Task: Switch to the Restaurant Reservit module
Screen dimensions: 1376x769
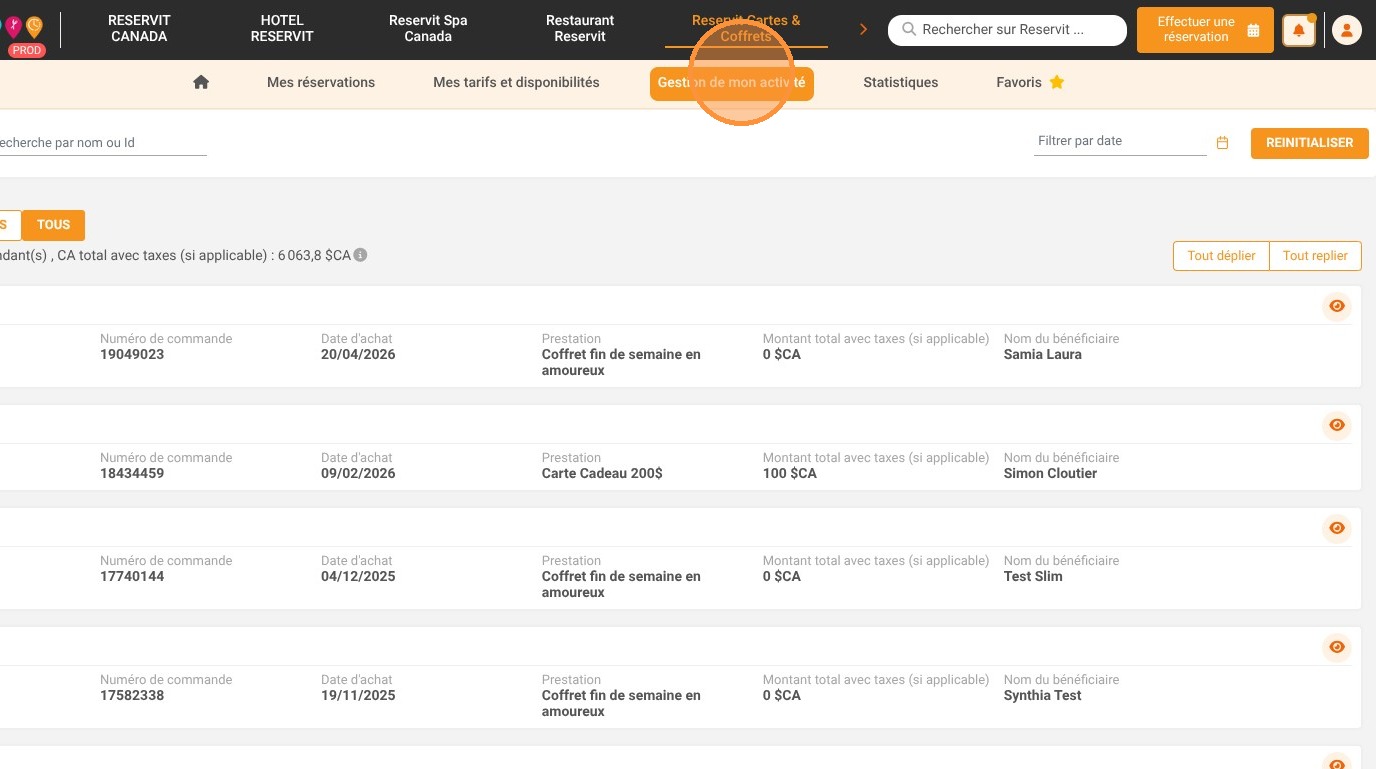Action: click(x=580, y=29)
